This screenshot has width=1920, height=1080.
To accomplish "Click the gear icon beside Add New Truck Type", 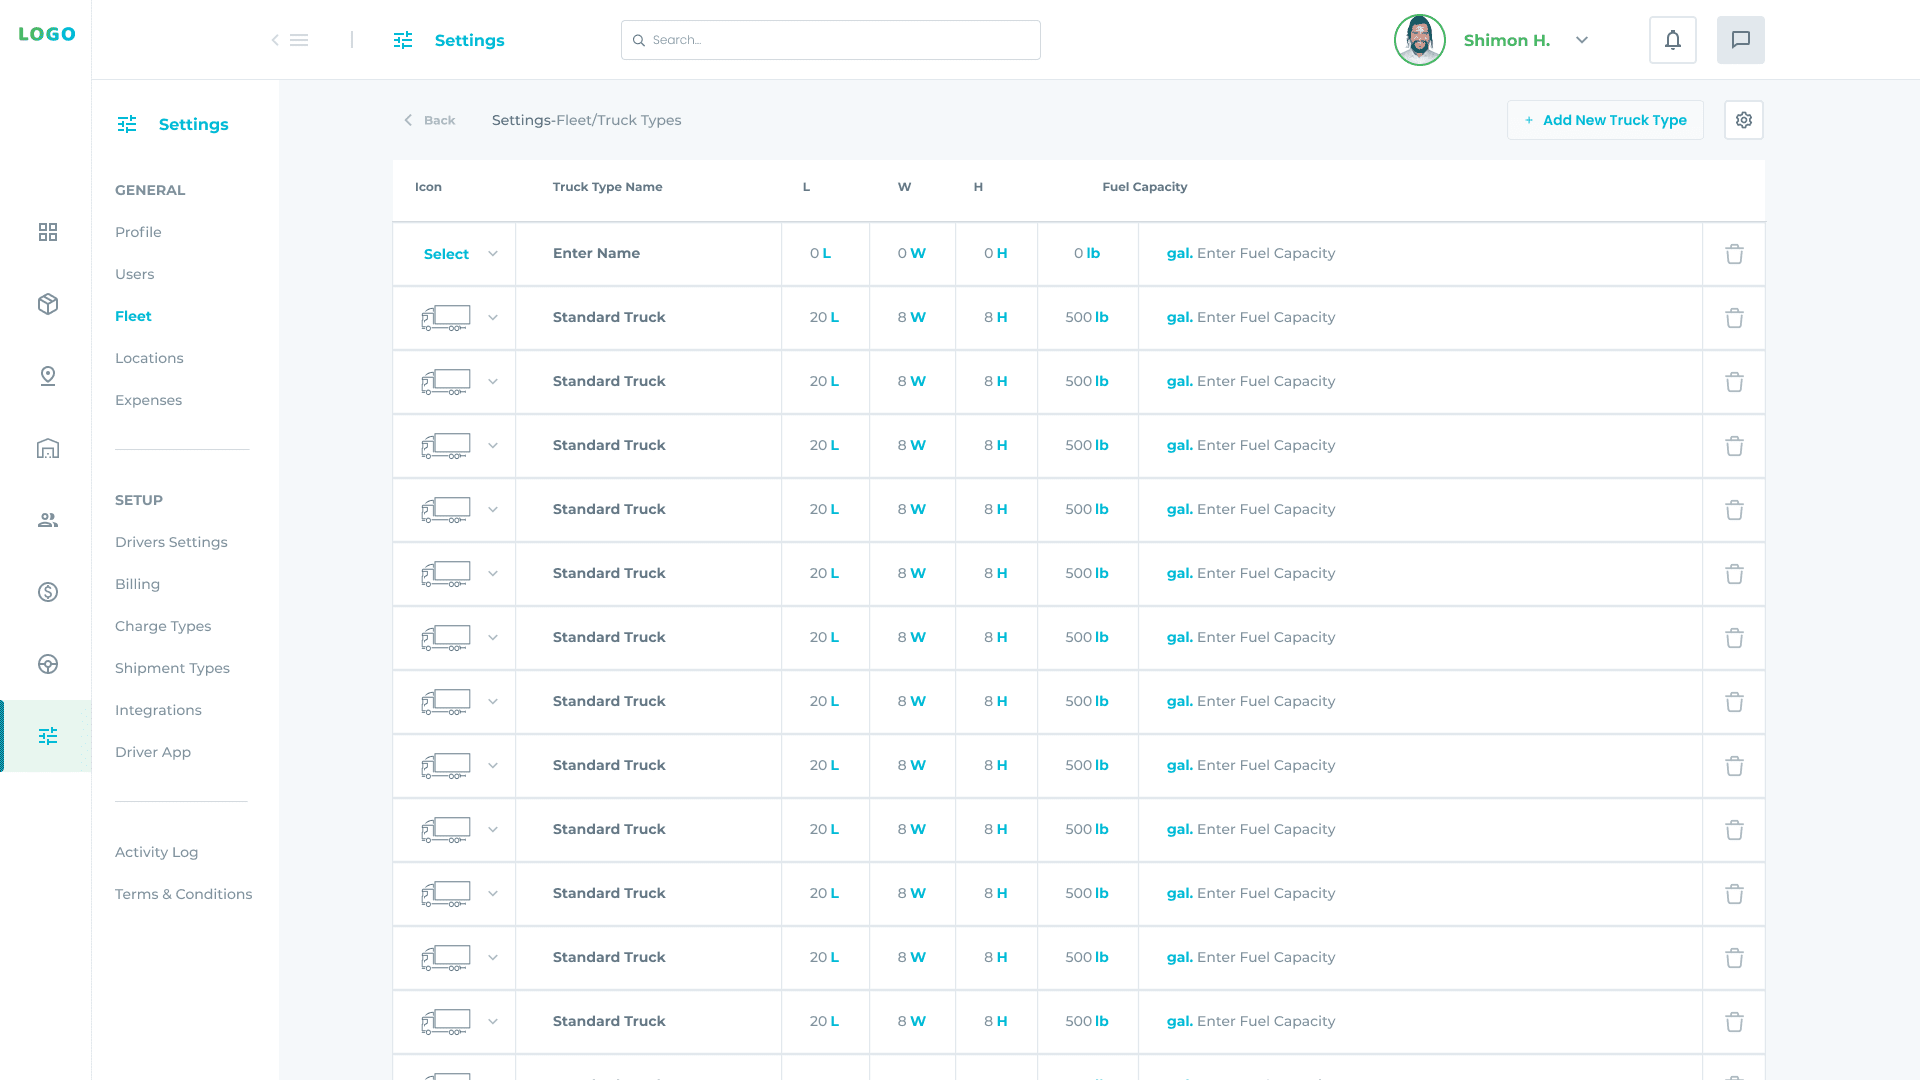I will pos(1743,120).
